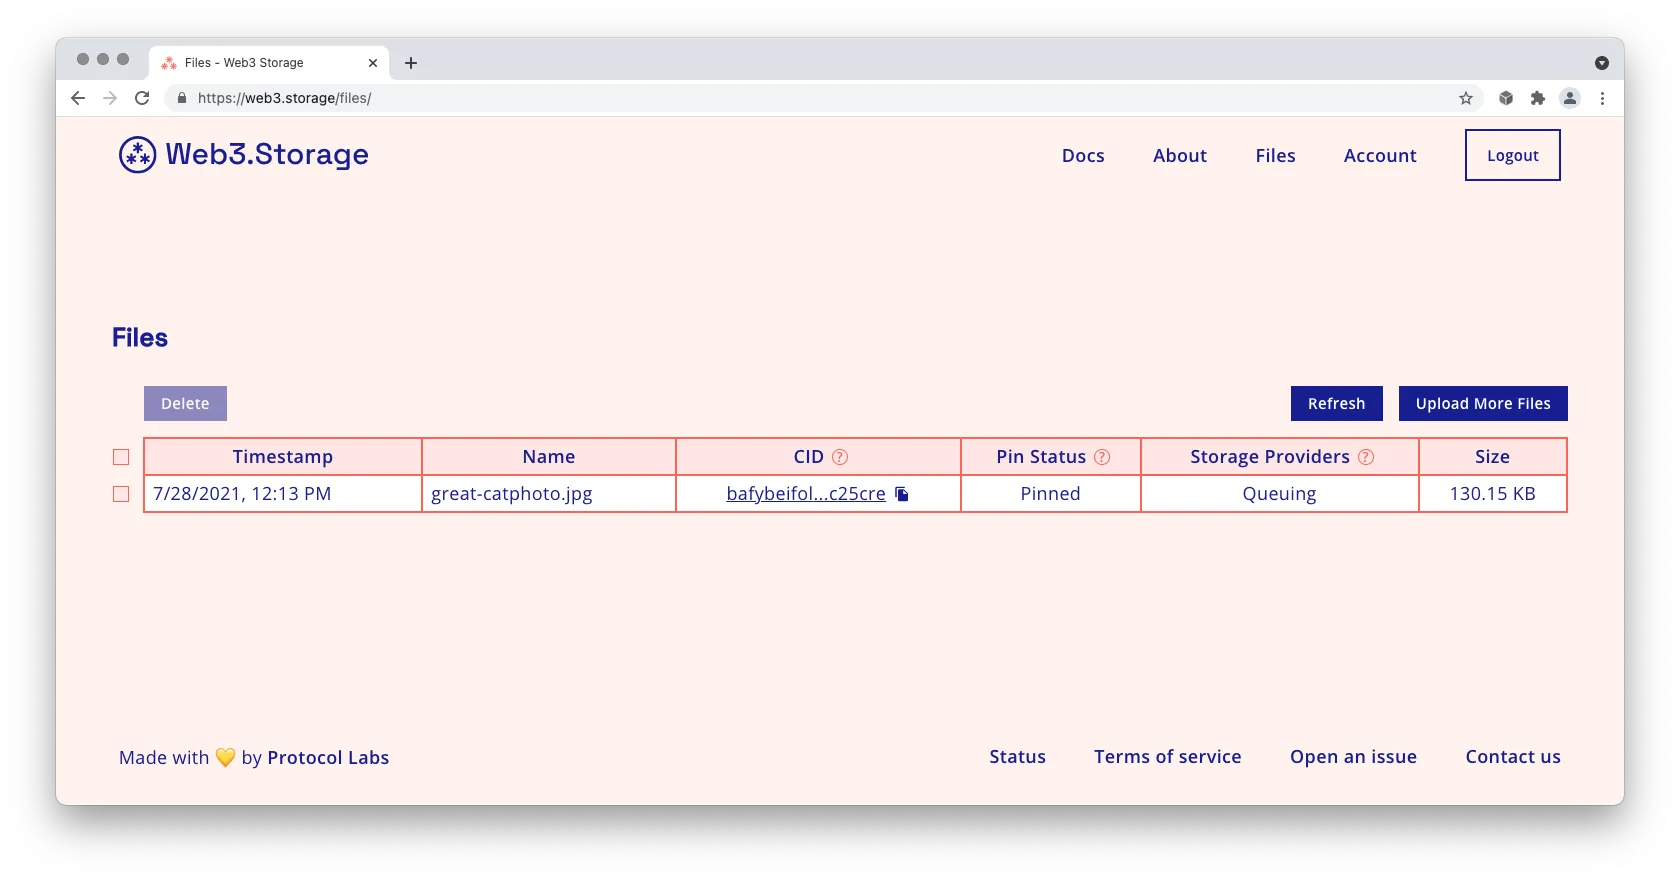This screenshot has height=879, width=1680.
Task: Go to the Docs navigation item
Action: (1083, 156)
